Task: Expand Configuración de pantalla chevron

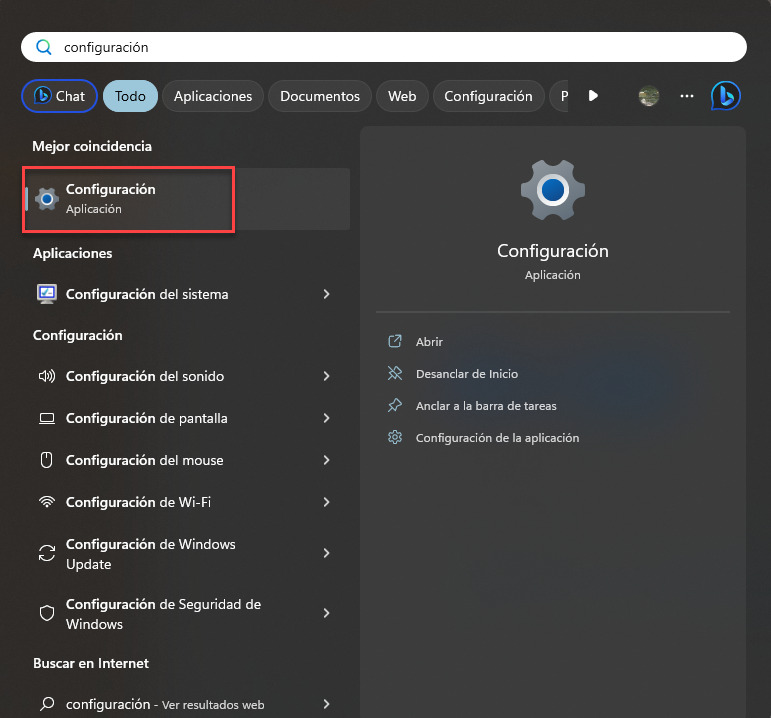Action: 326,418
